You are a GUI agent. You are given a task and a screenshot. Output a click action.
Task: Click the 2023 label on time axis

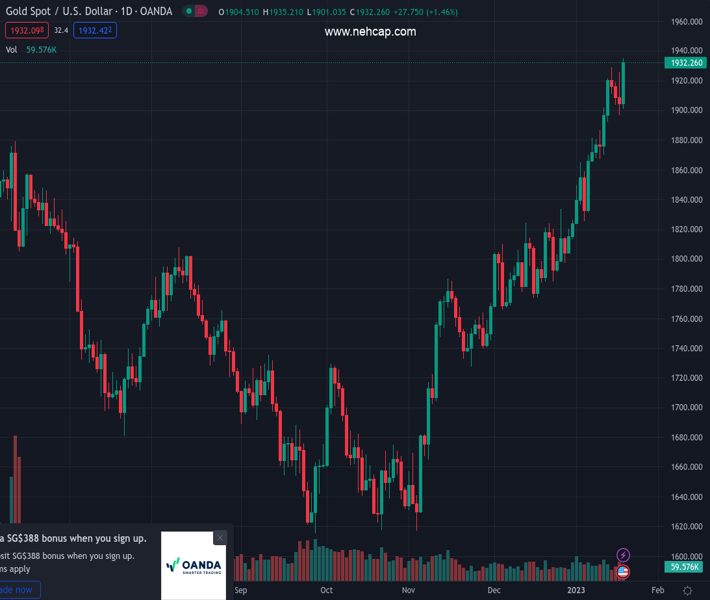[x=577, y=591]
